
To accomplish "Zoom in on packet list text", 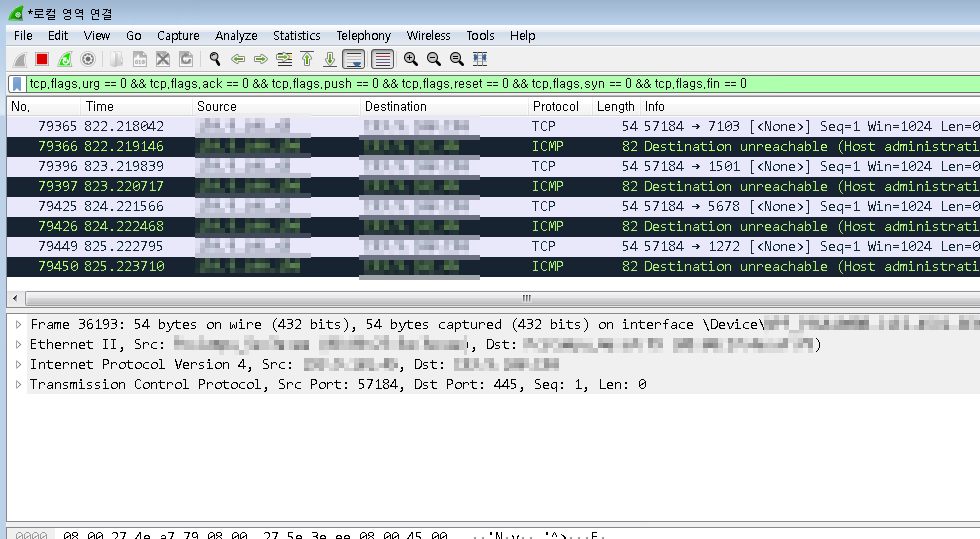I will pyautogui.click(x=410, y=60).
